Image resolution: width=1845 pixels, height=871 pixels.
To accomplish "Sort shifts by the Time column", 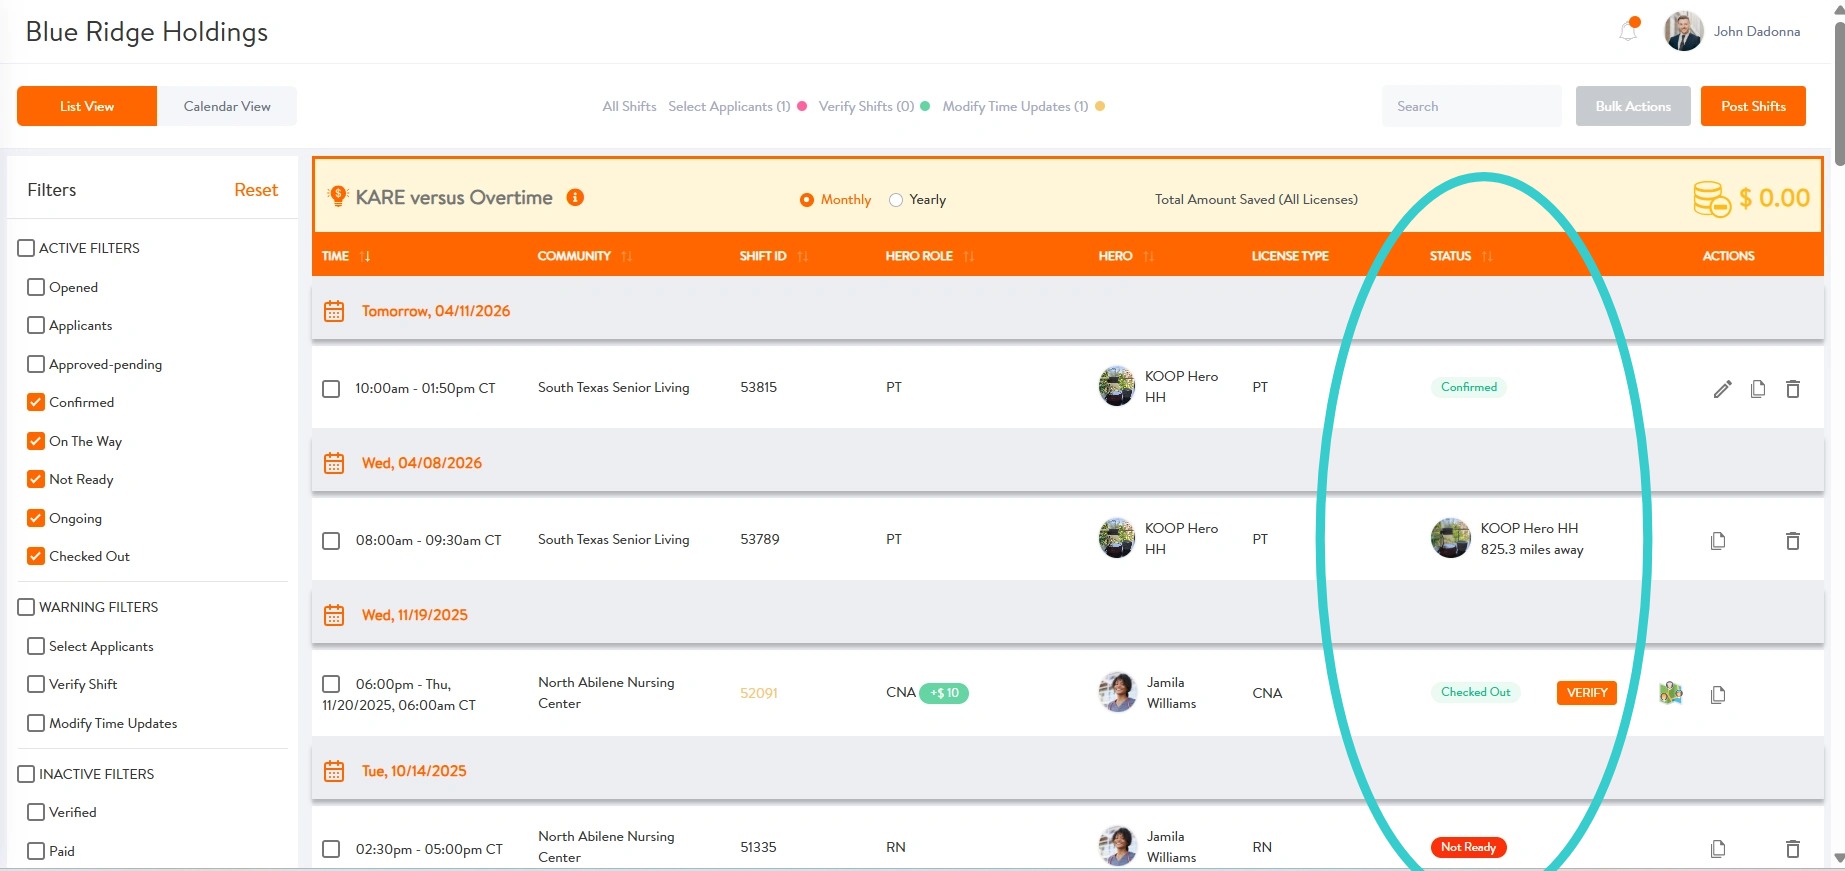I will (365, 256).
